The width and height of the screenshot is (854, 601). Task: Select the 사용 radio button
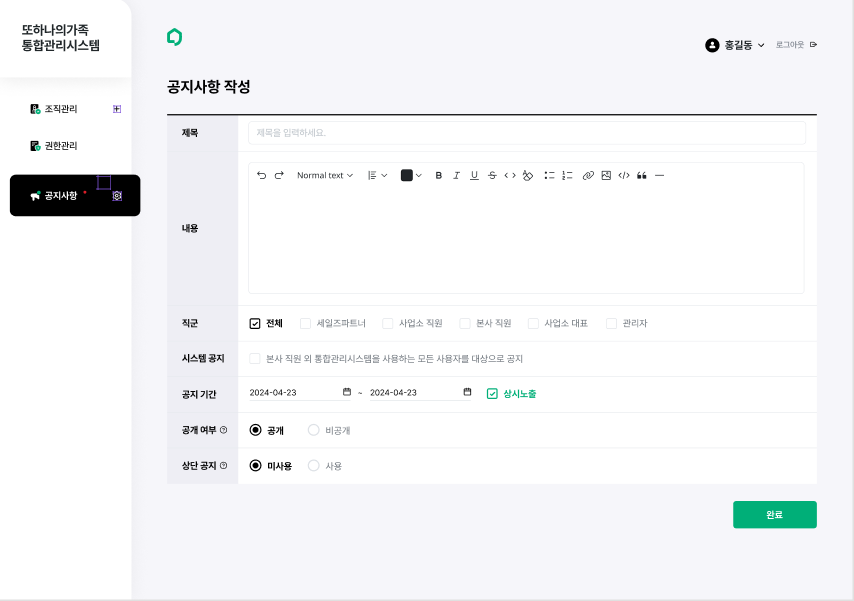tap(313, 466)
